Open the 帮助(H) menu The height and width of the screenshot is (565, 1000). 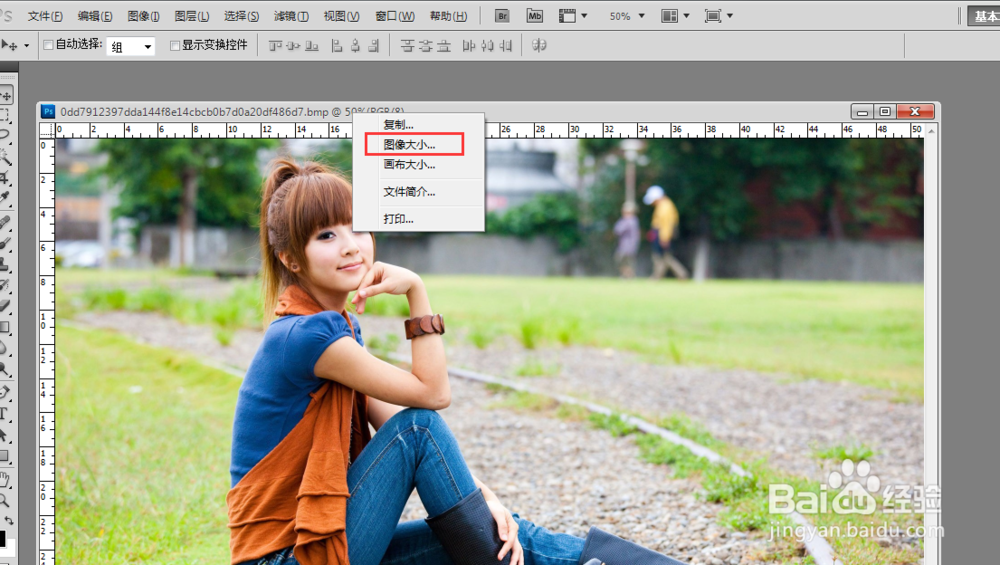click(x=448, y=16)
